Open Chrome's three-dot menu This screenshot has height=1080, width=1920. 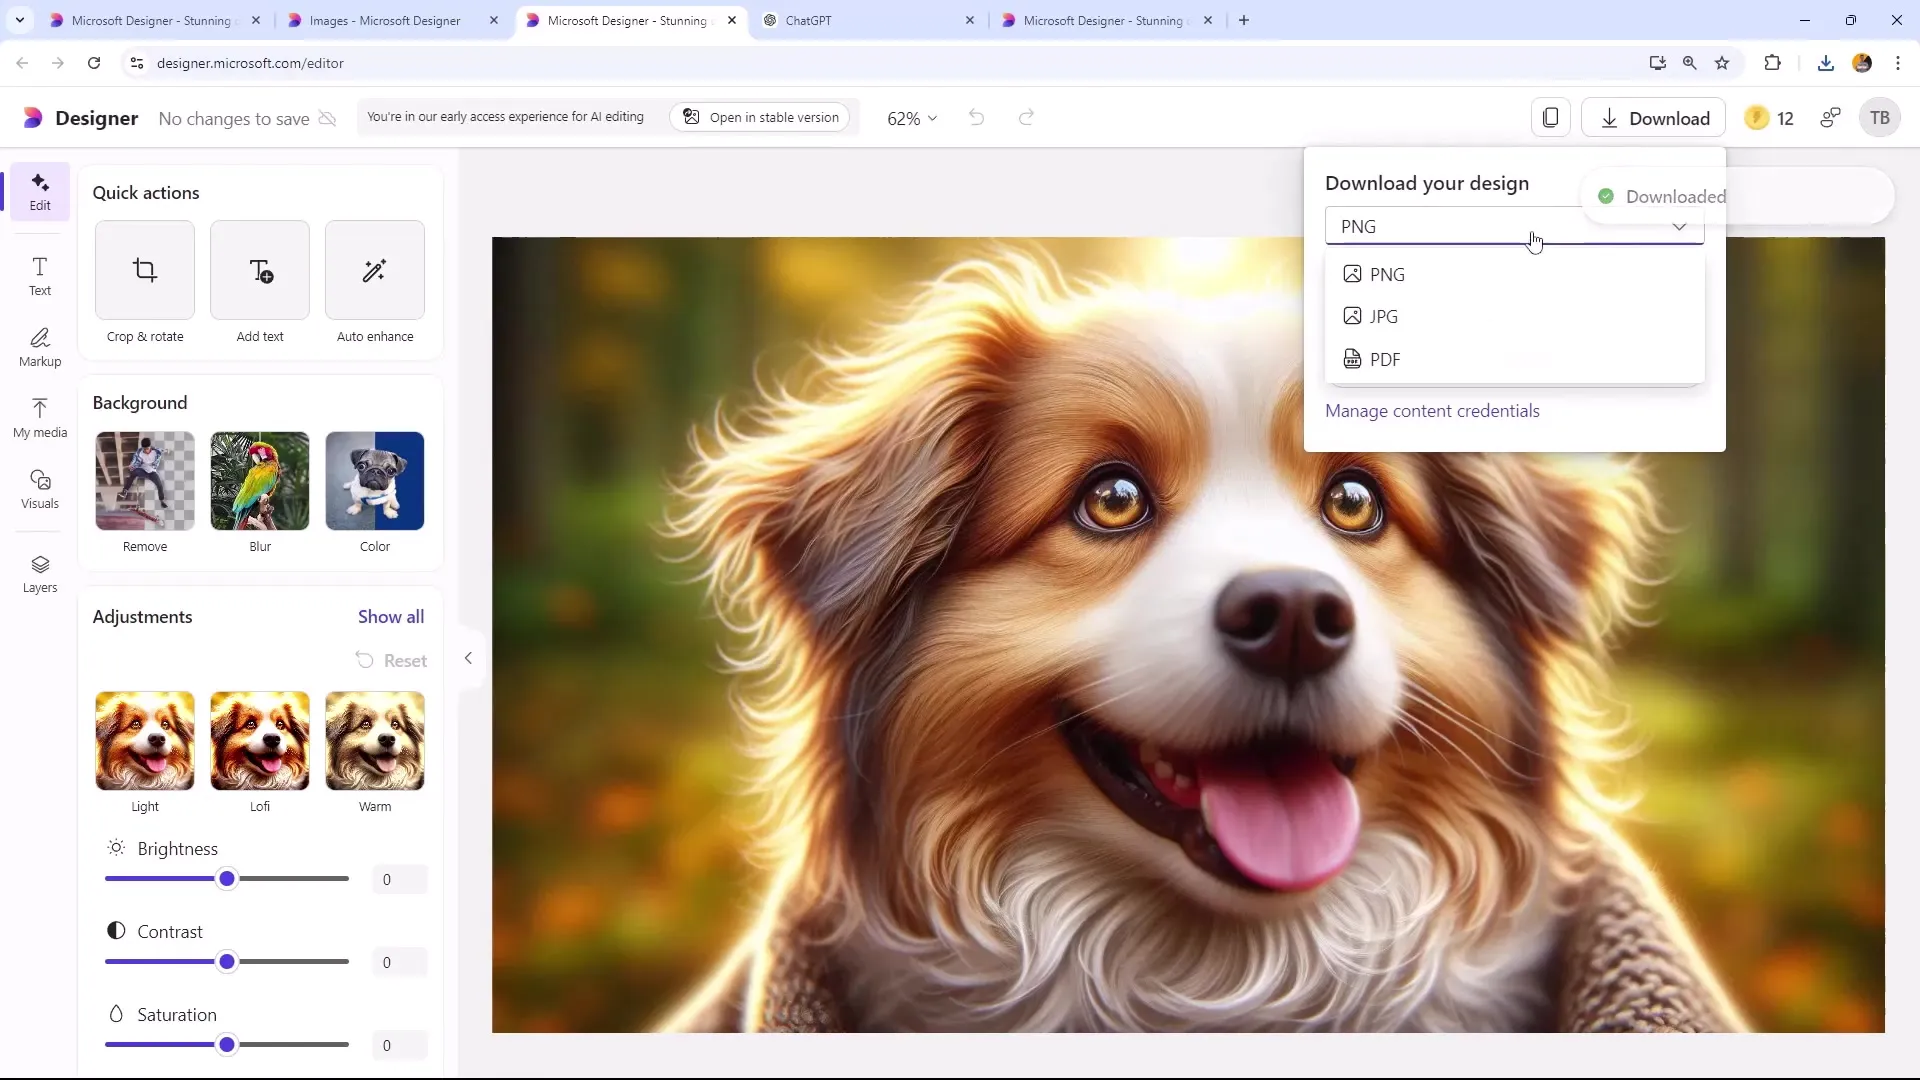pos(1898,63)
